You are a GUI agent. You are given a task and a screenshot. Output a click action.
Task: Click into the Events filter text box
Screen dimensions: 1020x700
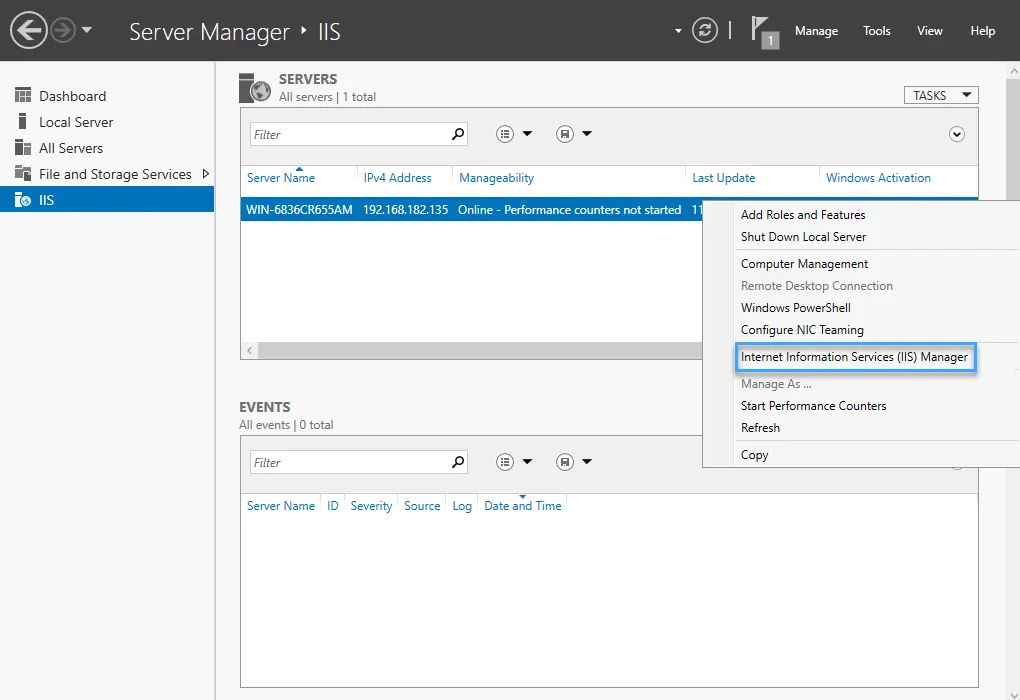coord(348,462)
